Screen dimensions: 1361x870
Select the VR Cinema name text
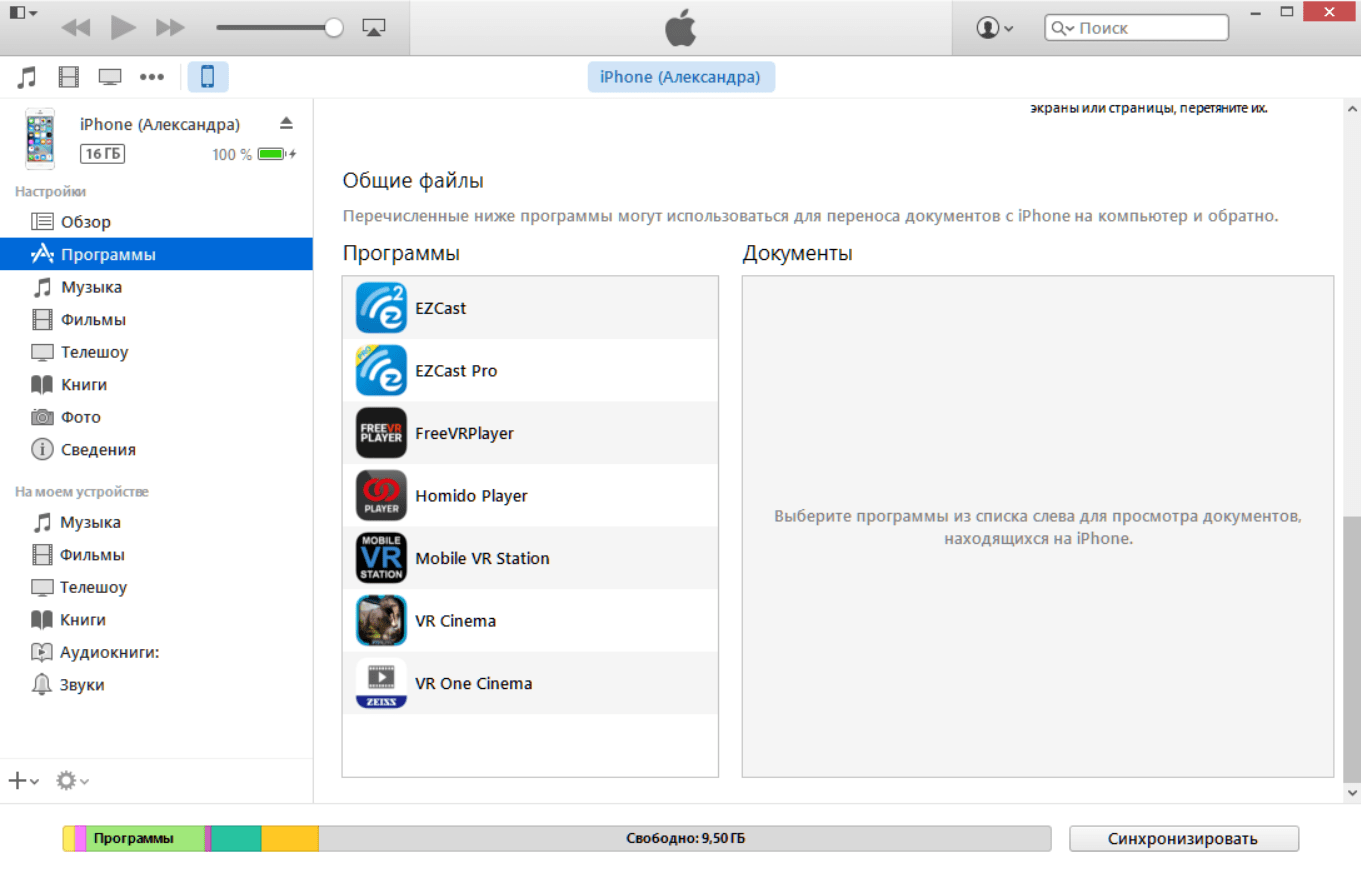[x=455, y=621]
